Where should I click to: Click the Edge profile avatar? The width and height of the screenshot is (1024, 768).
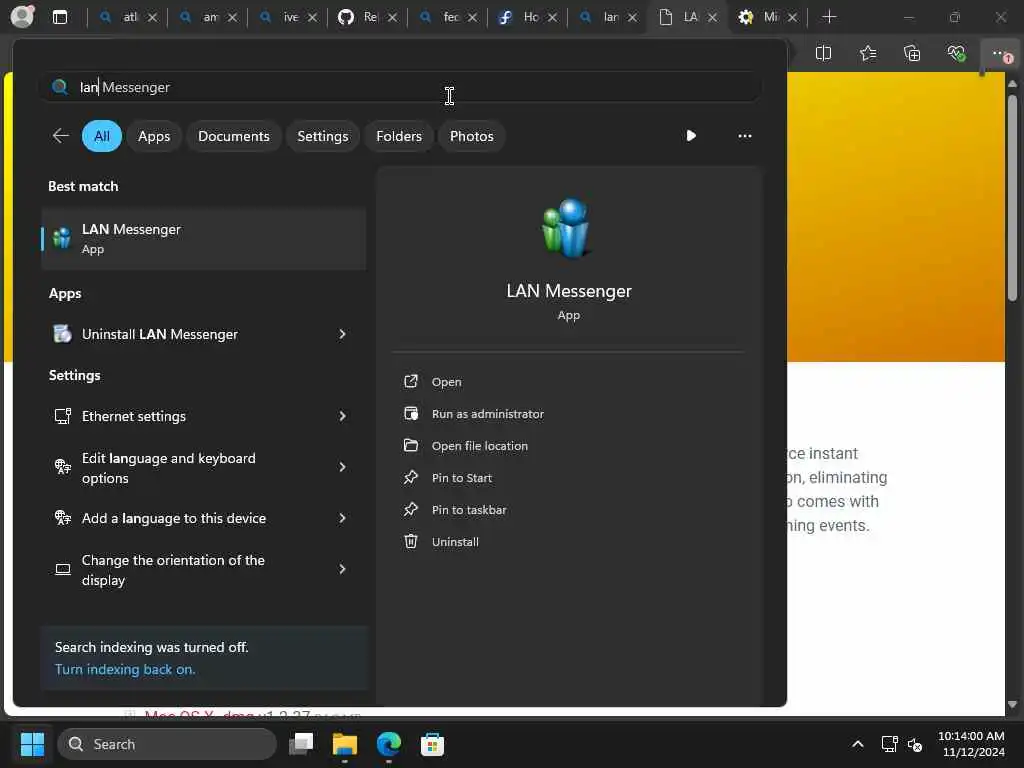[x=23, y=16]
